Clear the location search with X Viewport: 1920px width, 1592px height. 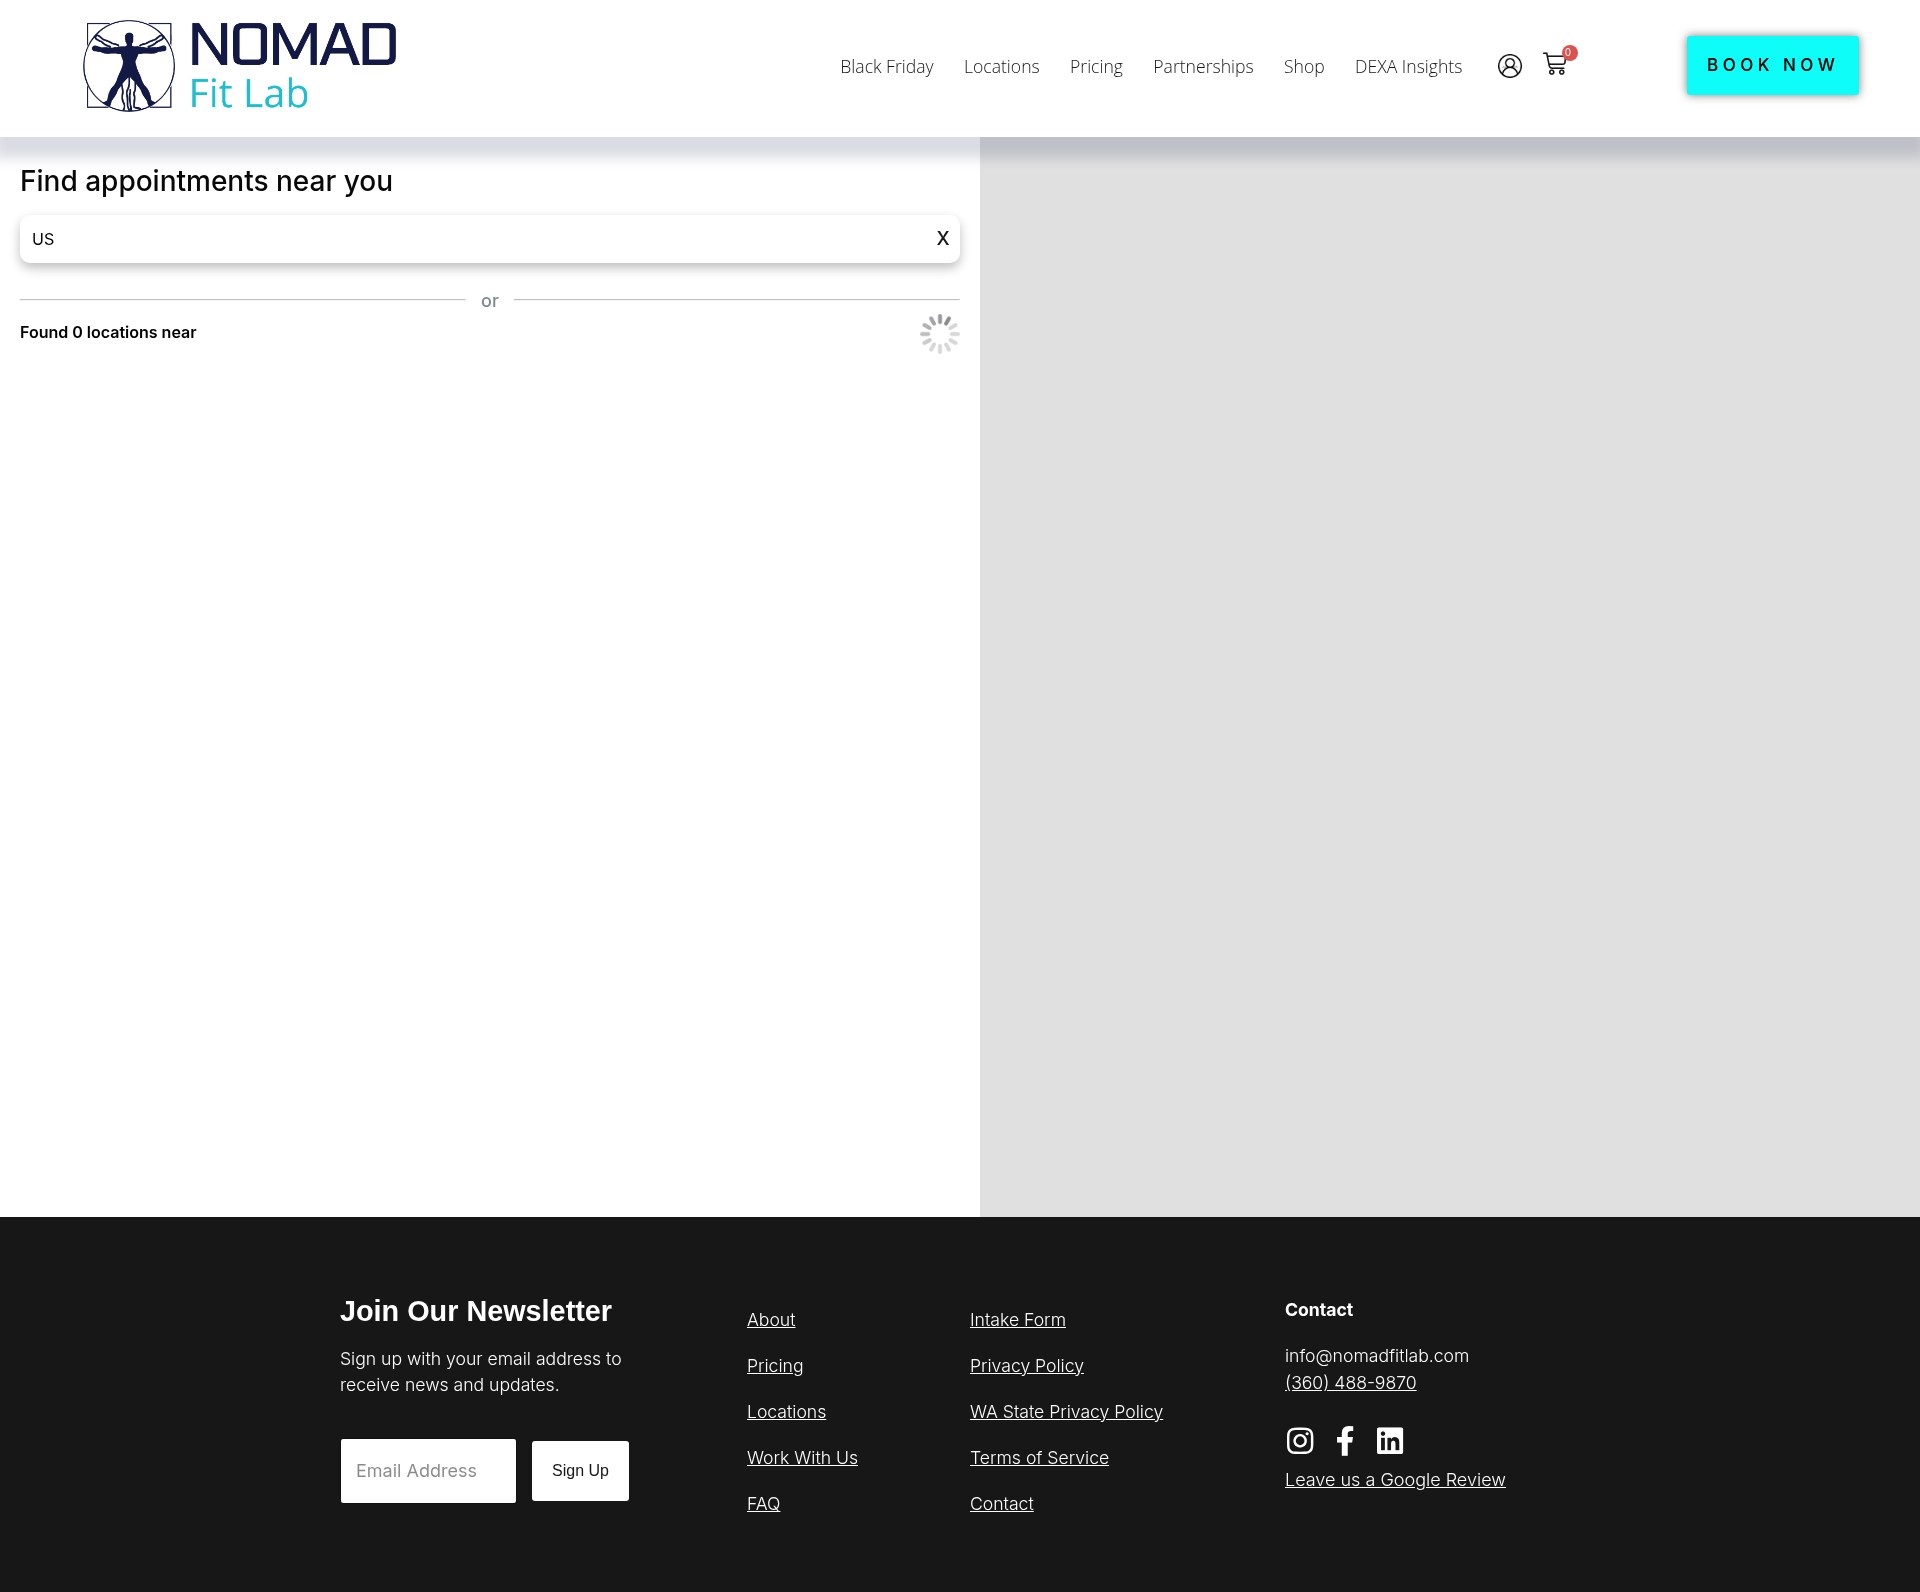click(x=942, y=238)
